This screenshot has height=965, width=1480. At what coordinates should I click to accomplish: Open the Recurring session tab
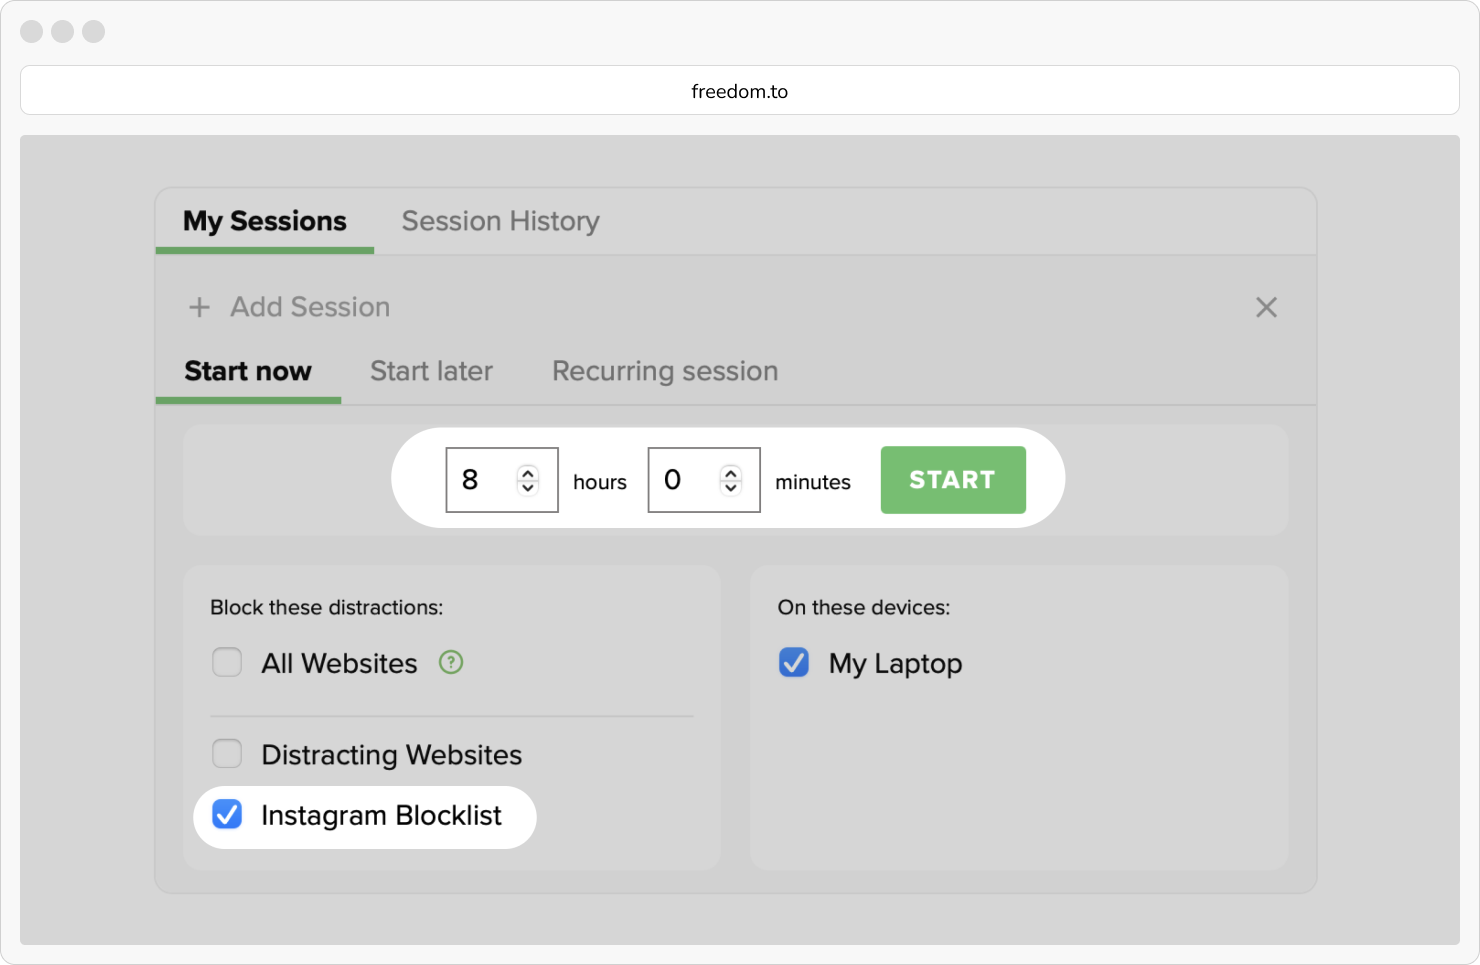pyautogui.click(x=665, y=371)
